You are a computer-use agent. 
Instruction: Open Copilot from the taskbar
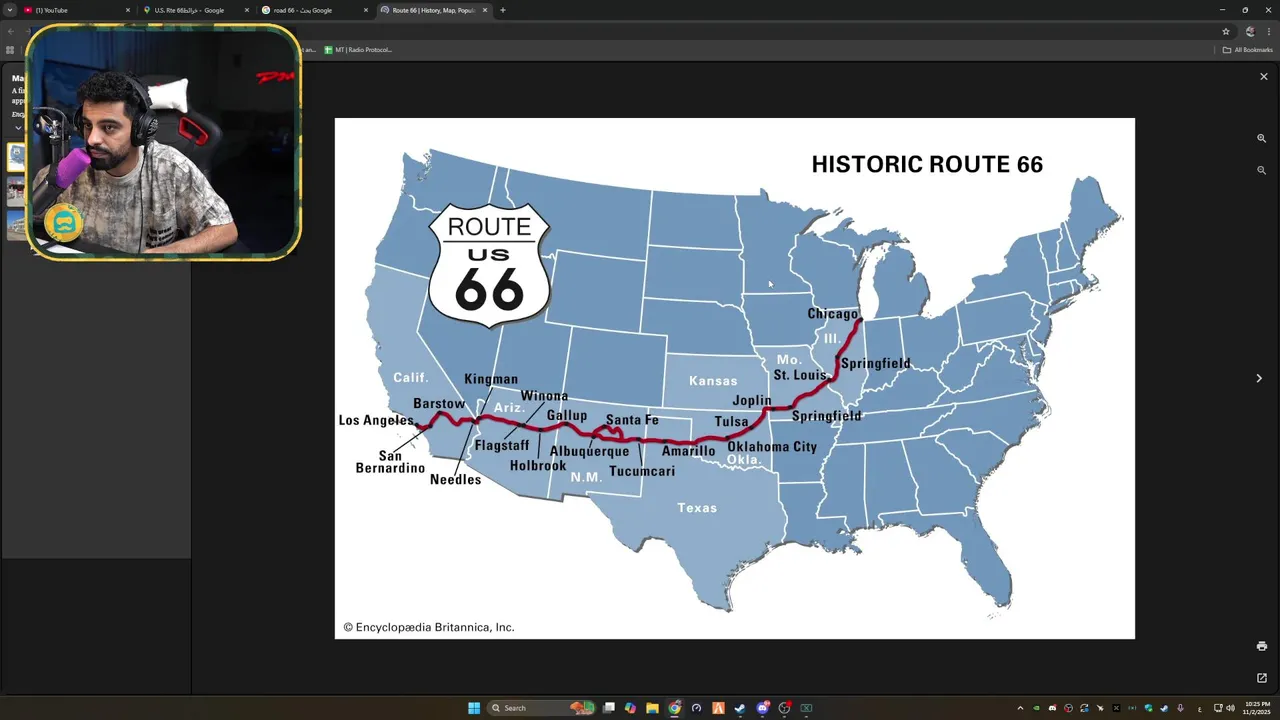pos(630,708)
